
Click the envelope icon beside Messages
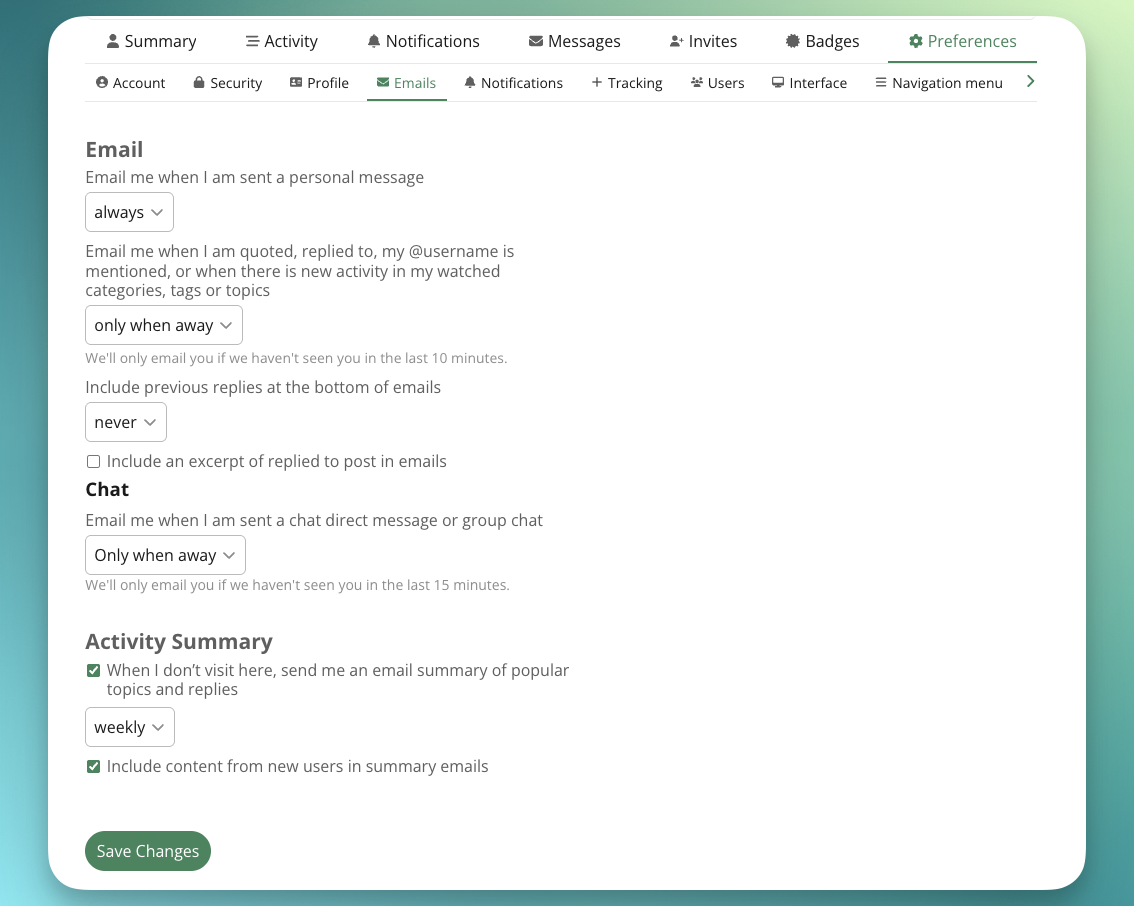[x=536, y=41]
